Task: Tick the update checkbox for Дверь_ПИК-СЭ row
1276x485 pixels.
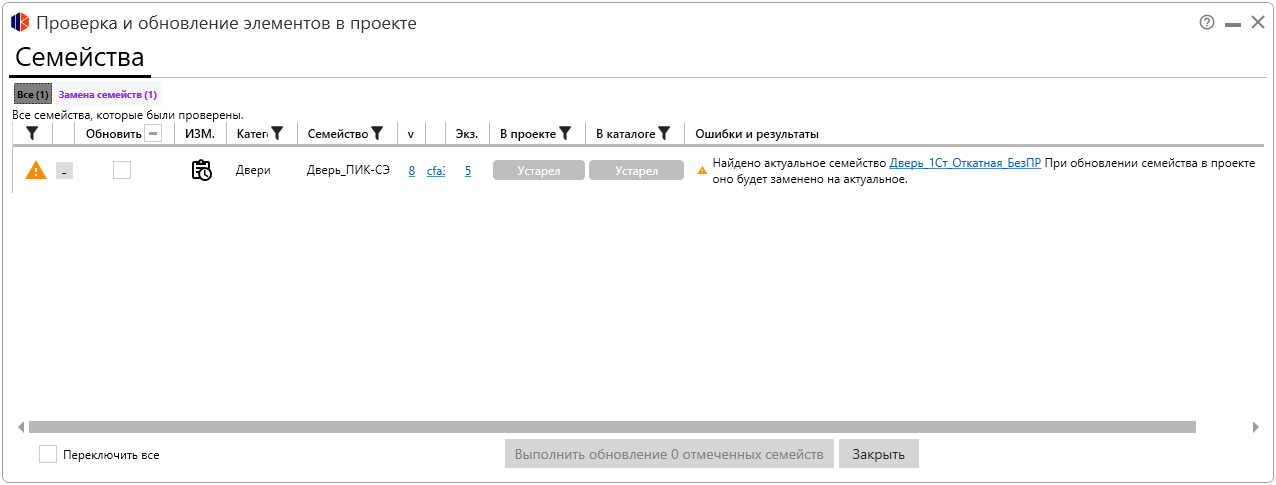Action: (x=122, y=171)
